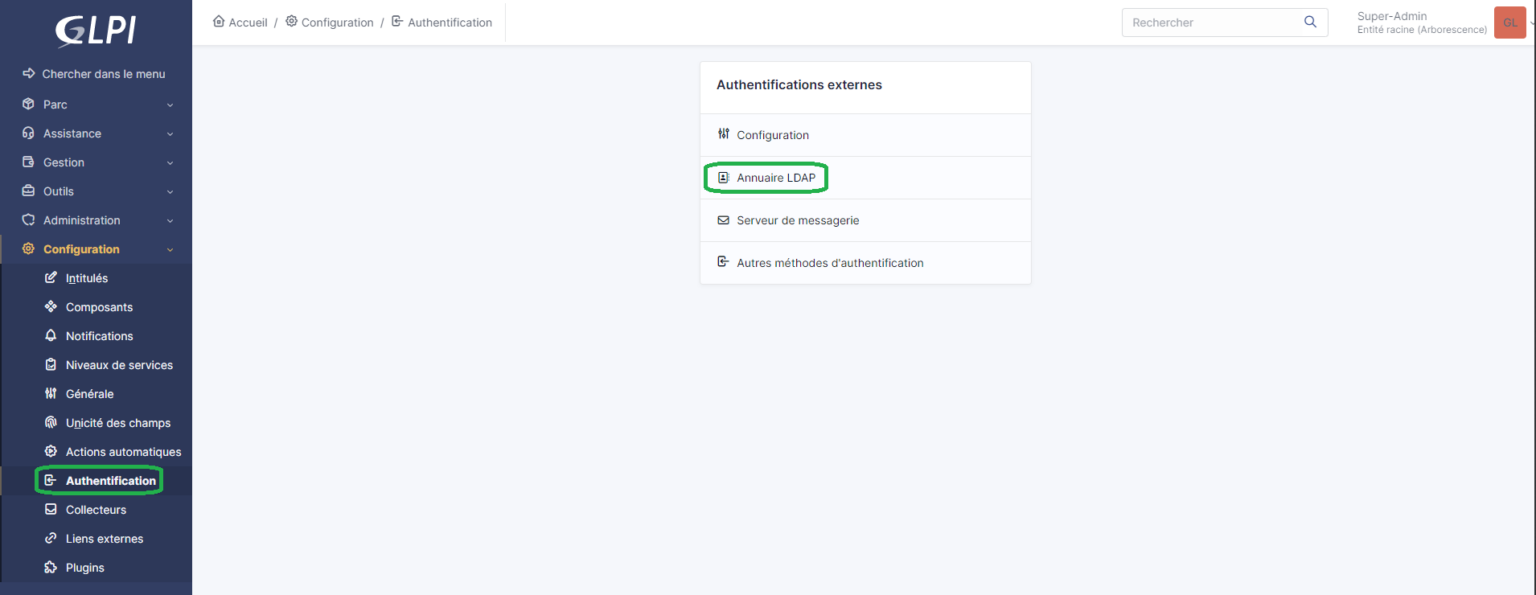Open the Annuaire LDAP link
The image size is (1536, 595).
[775, 177]
